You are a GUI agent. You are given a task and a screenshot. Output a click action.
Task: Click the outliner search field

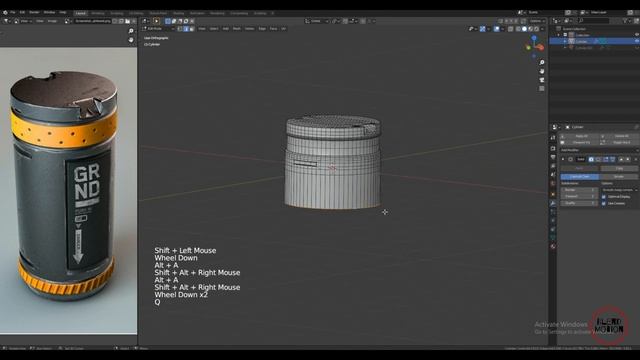(594, 20)
